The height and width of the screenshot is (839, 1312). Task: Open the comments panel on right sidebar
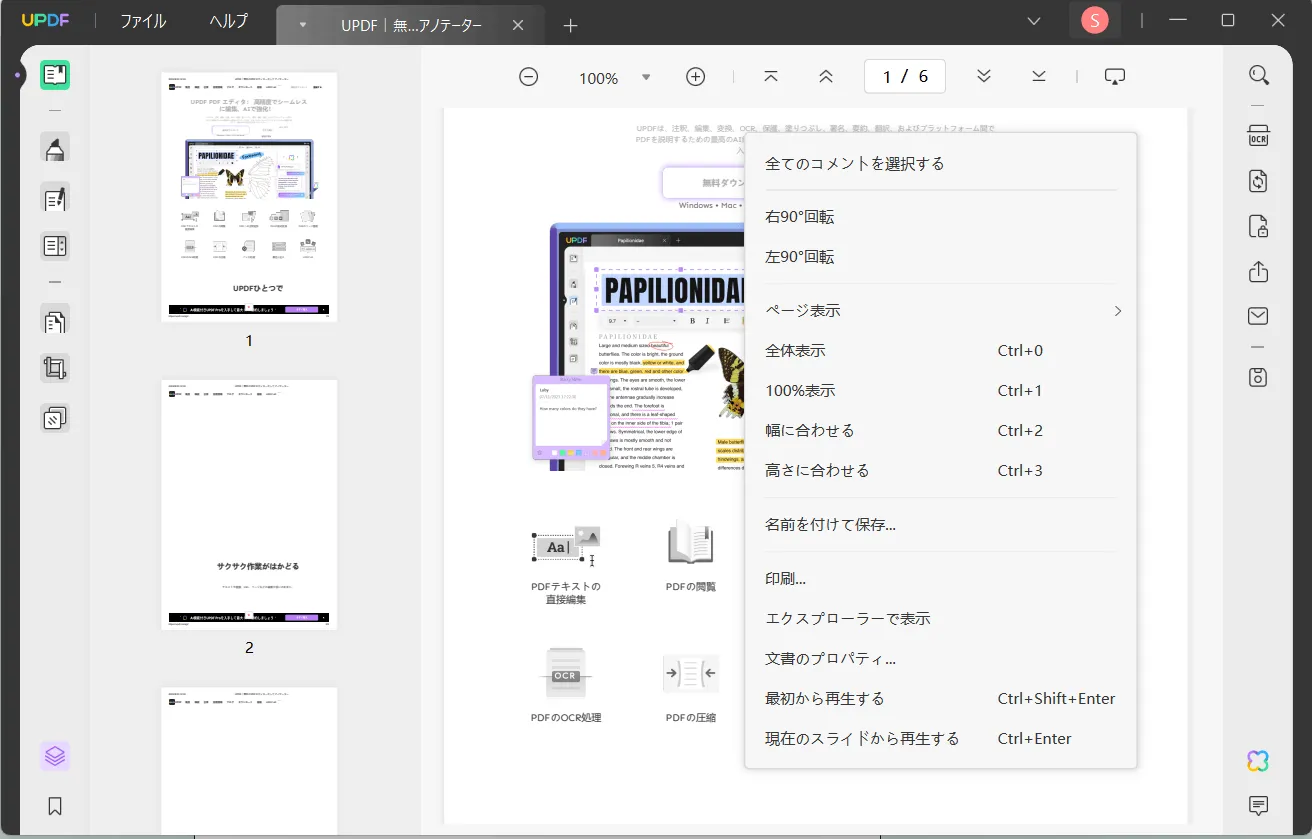click(1259, 806)
